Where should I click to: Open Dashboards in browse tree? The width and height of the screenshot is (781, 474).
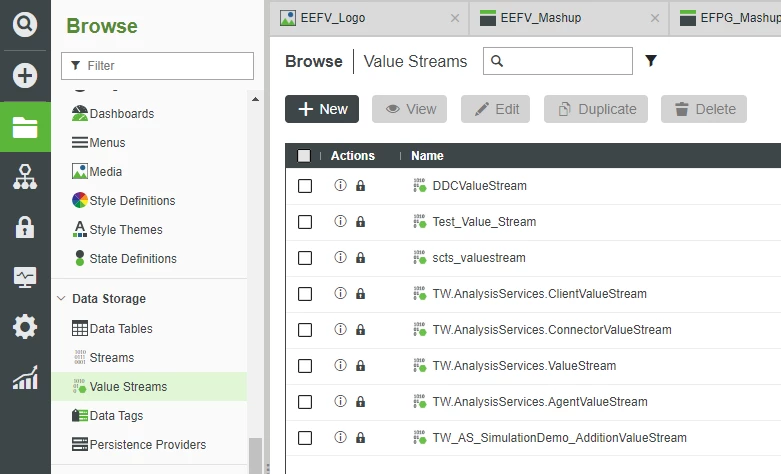(122, 114)
